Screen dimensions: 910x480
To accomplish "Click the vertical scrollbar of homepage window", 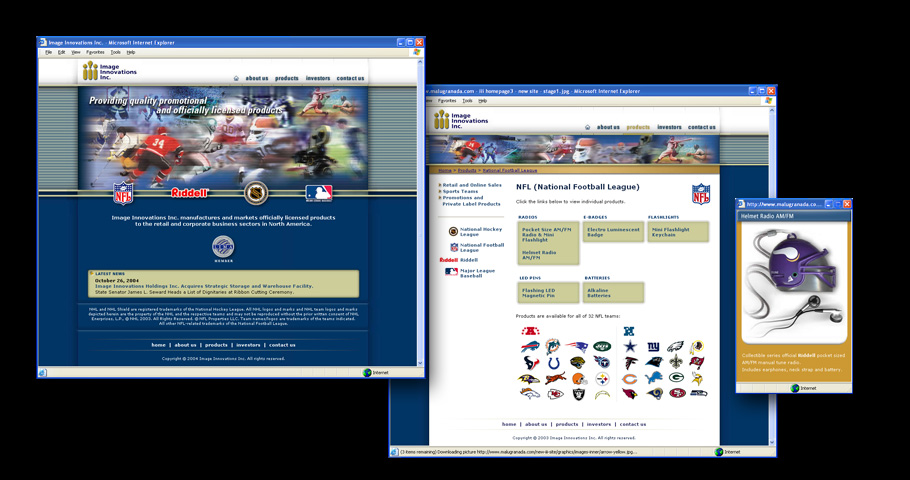I will click(x=421, y=212).
